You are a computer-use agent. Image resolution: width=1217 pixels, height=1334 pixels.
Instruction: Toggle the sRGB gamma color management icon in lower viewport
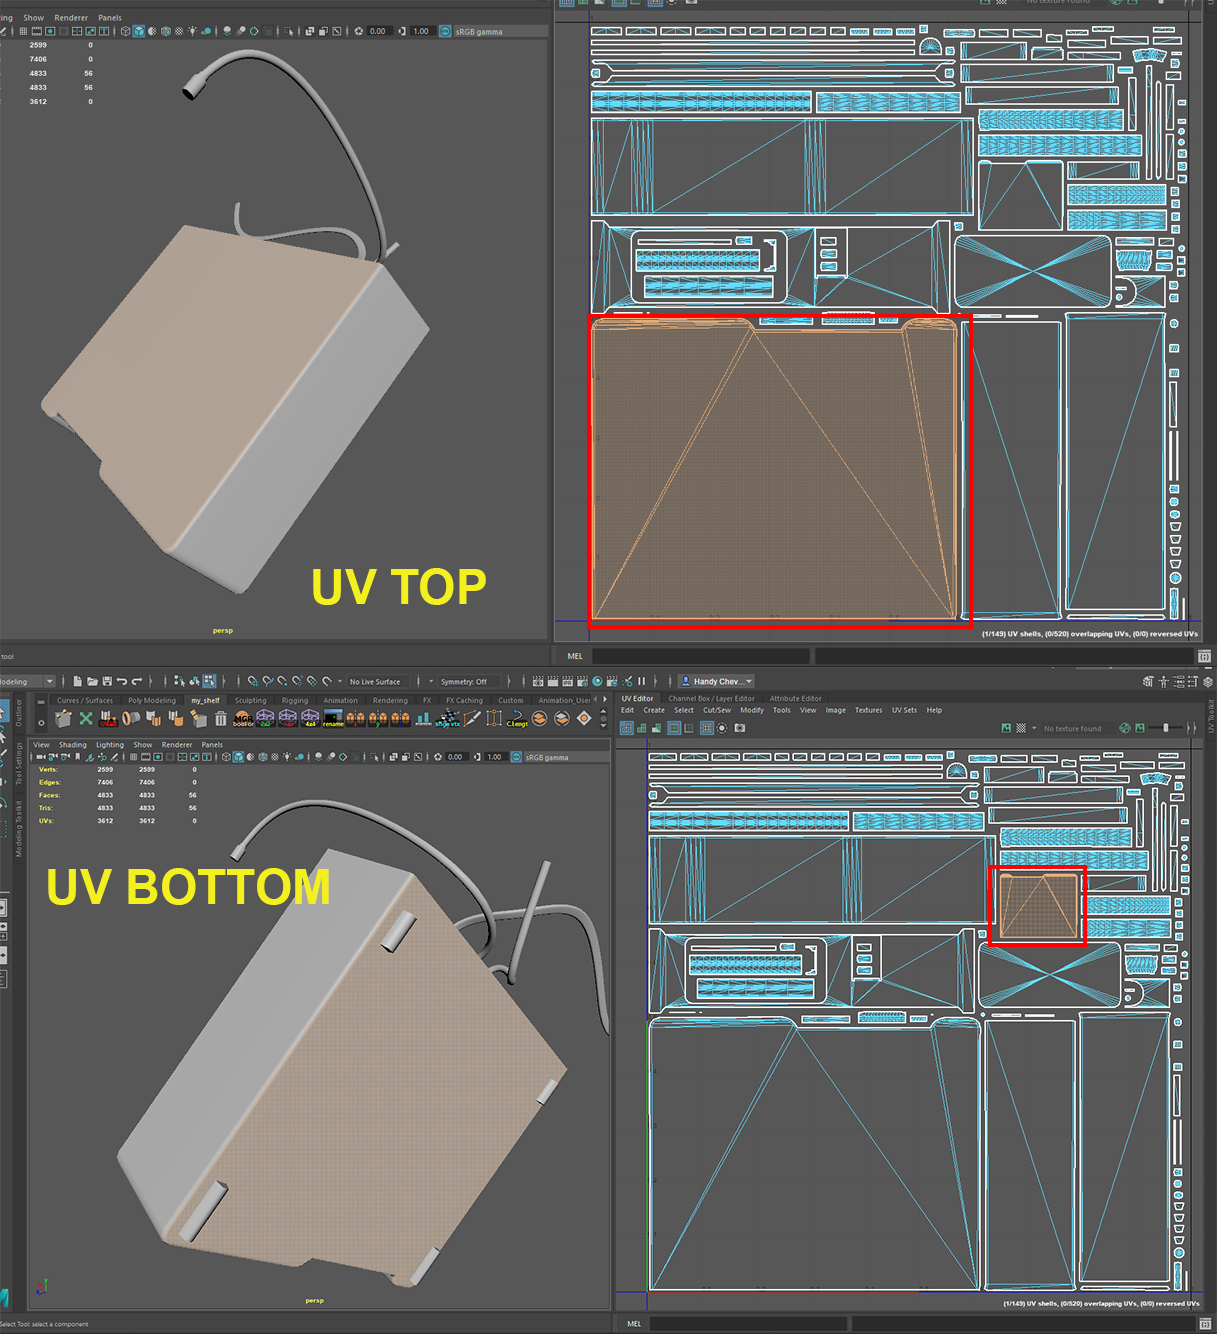516,757
